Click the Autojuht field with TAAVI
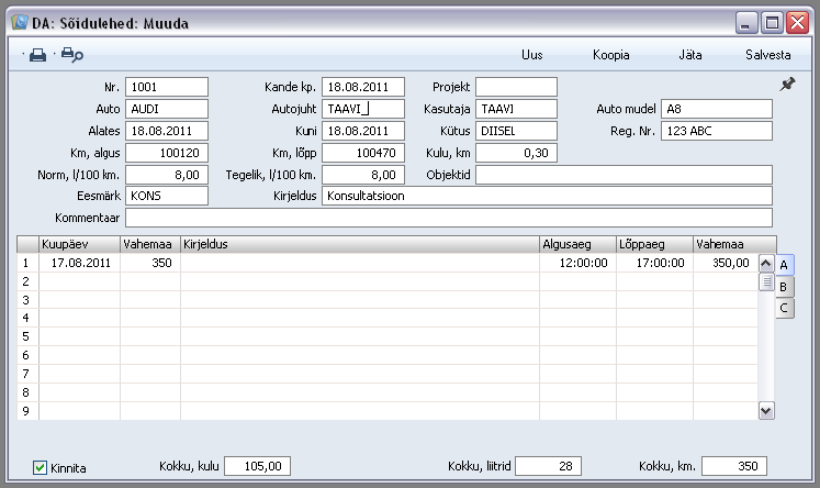The image size is (820, 488). click(x=363, y=109)
